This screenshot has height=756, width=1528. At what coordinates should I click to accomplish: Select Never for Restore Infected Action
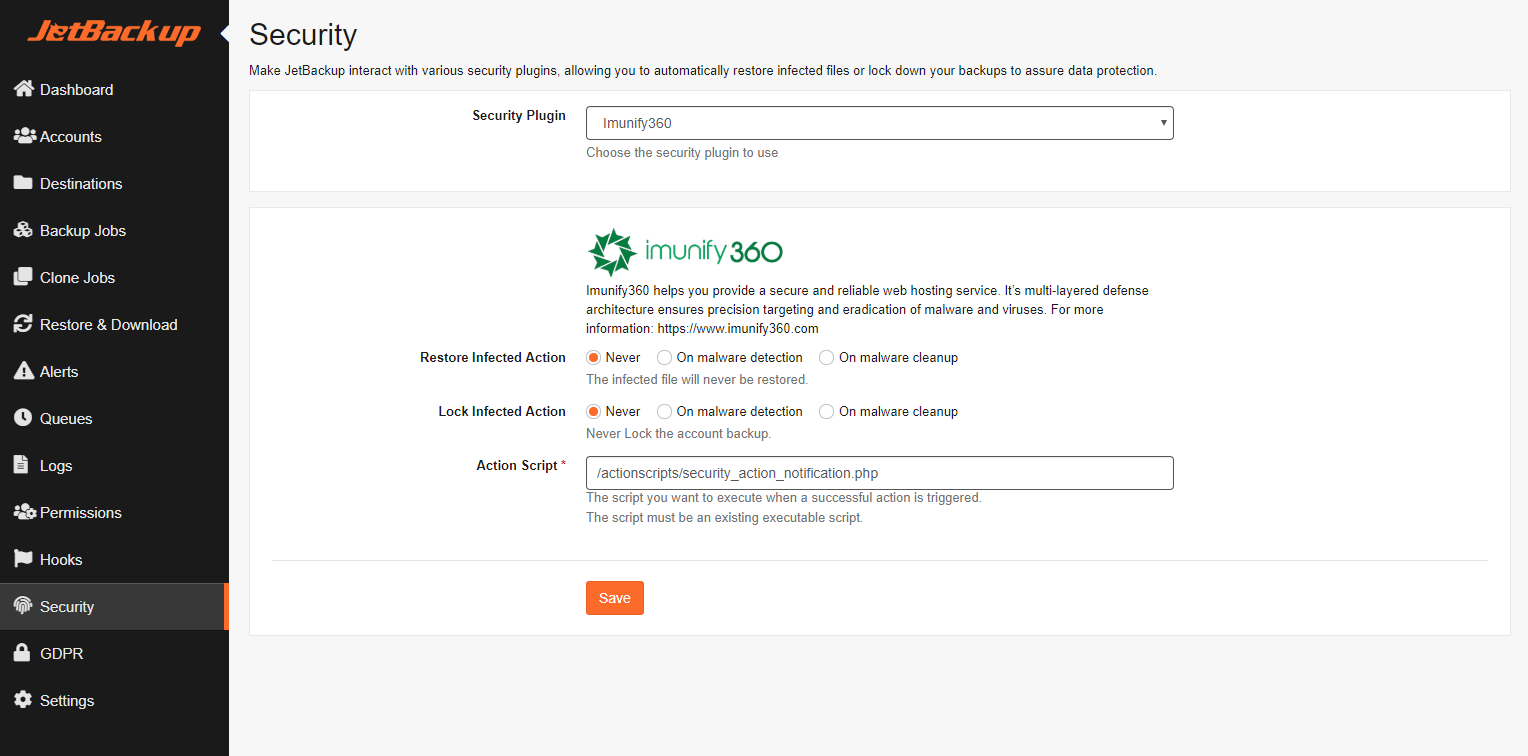tap(593, 357)
